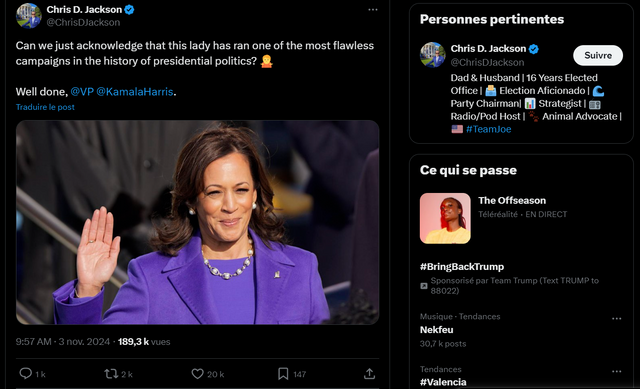The image size is (640, 389).
Task: Select the #BringBackTrump sponsored trend
Action: (x=462, y=267)
